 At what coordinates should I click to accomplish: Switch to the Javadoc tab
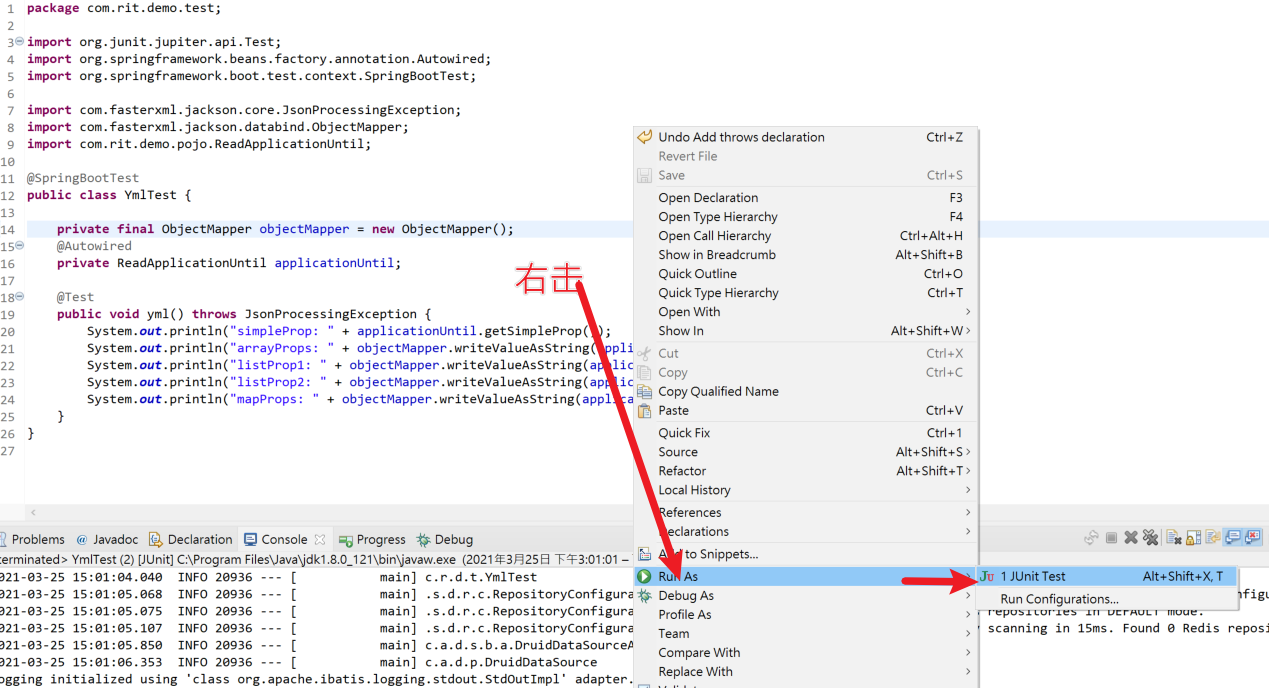click(x=107, y=539)
